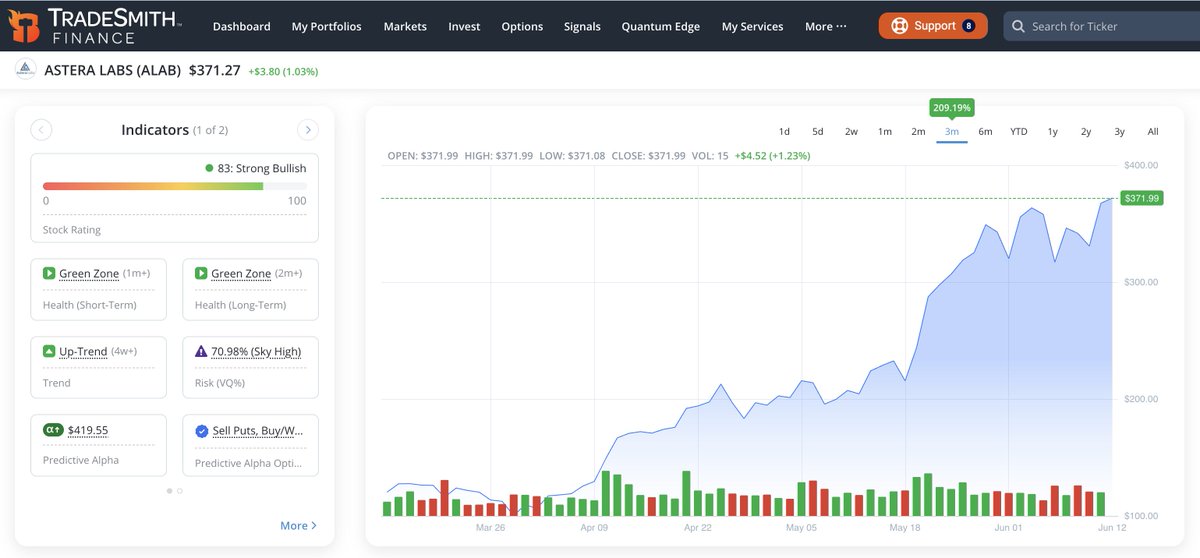Click the +$3.80 (1.03%) price change text
The width and height of the screenshot is (1200, 558).
point(284,72)
